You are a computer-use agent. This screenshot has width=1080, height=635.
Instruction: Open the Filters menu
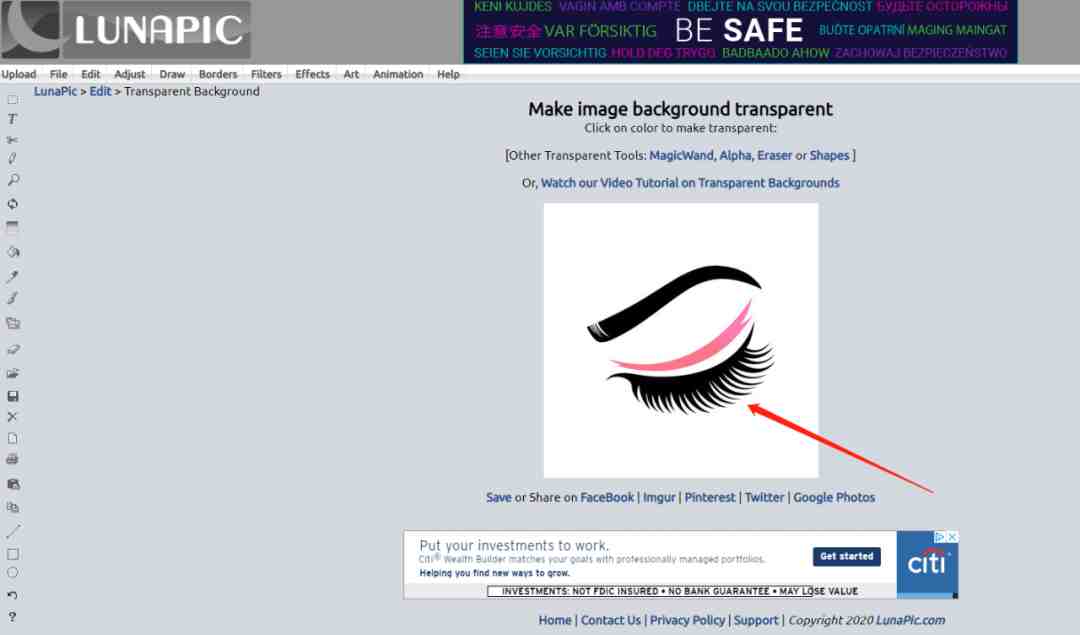tap(266, 74)
